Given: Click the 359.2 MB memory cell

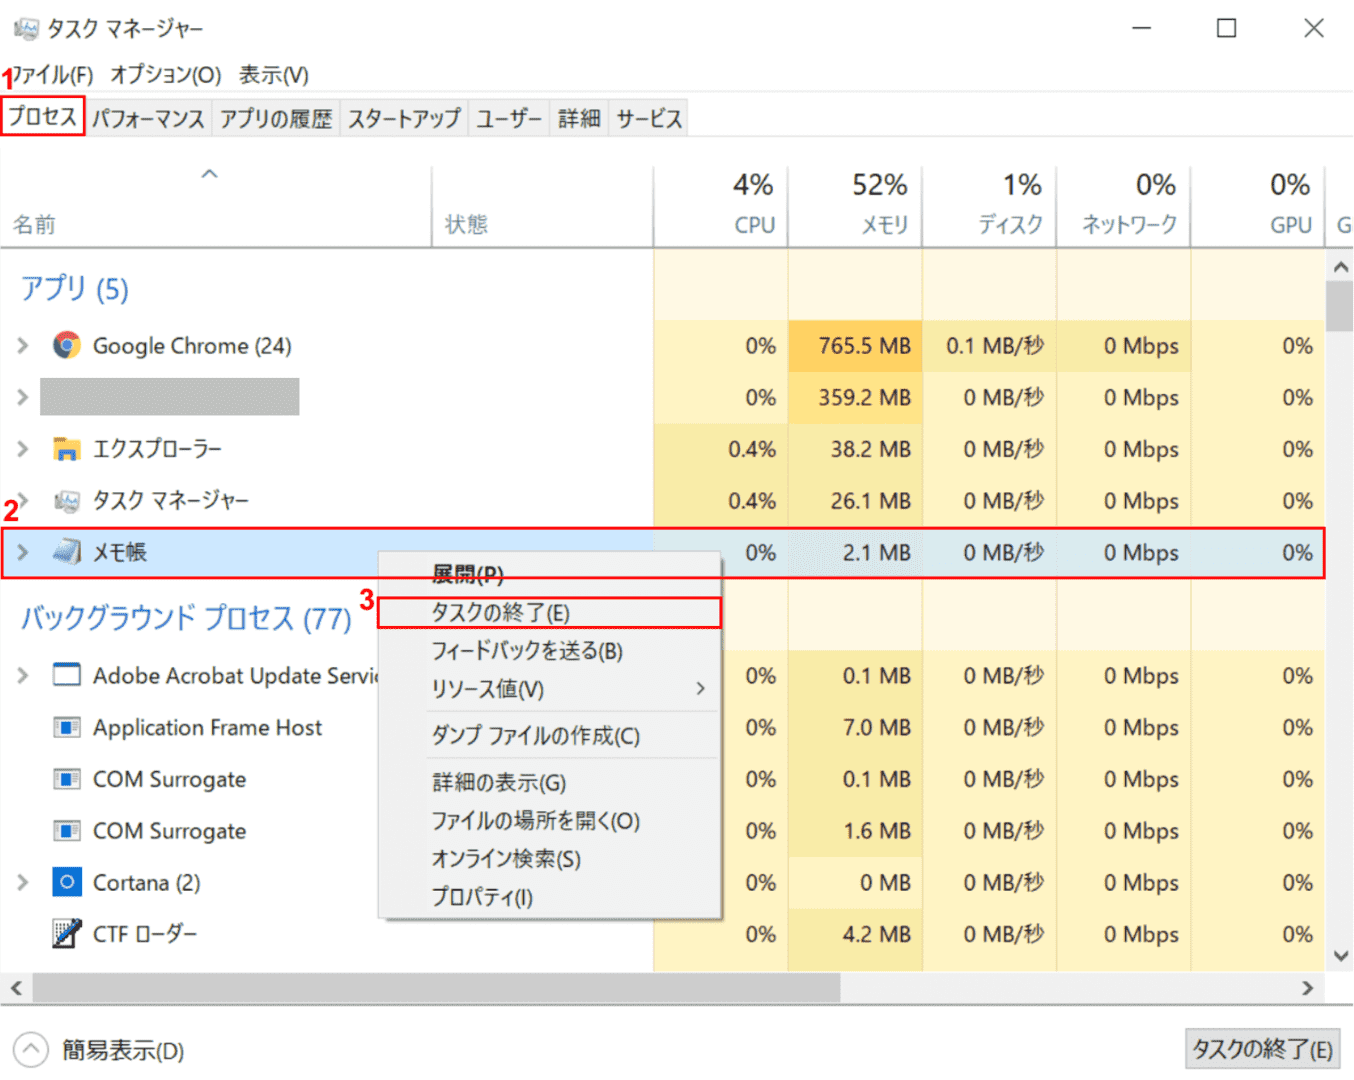Looking at the screenshot, I should tap(855, 397).
